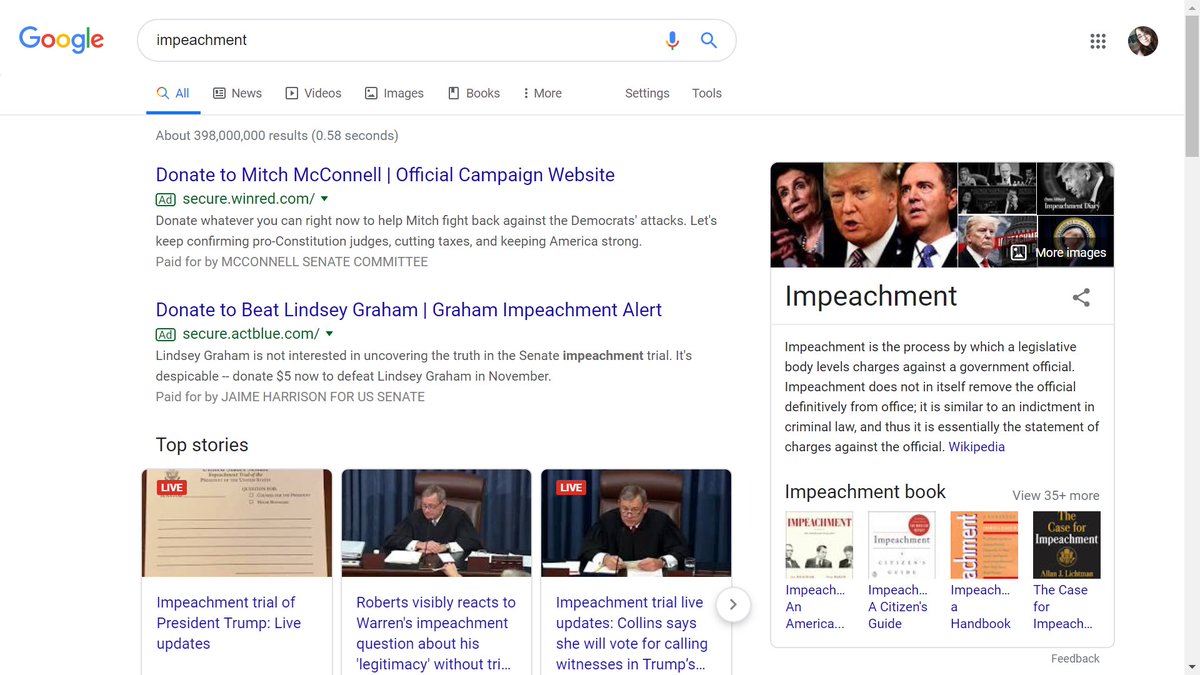Open the LIVE Collins story thumbnail image
This screenshot has height=675, width=1200.
[x=636, y=523]
